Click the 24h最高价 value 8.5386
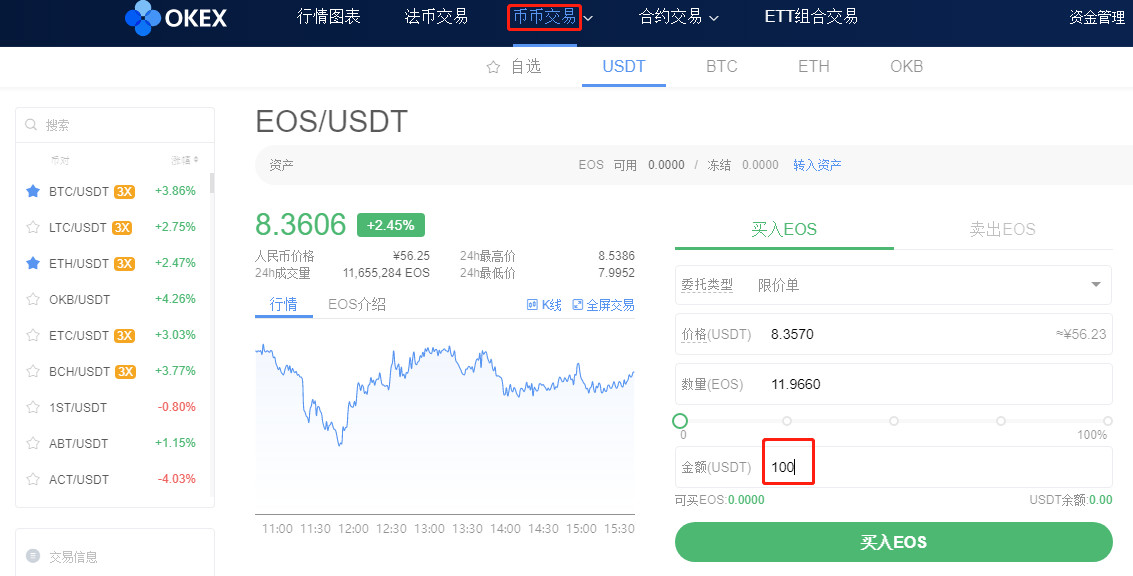Screen dimensions: 1133x576 (616, 257)
